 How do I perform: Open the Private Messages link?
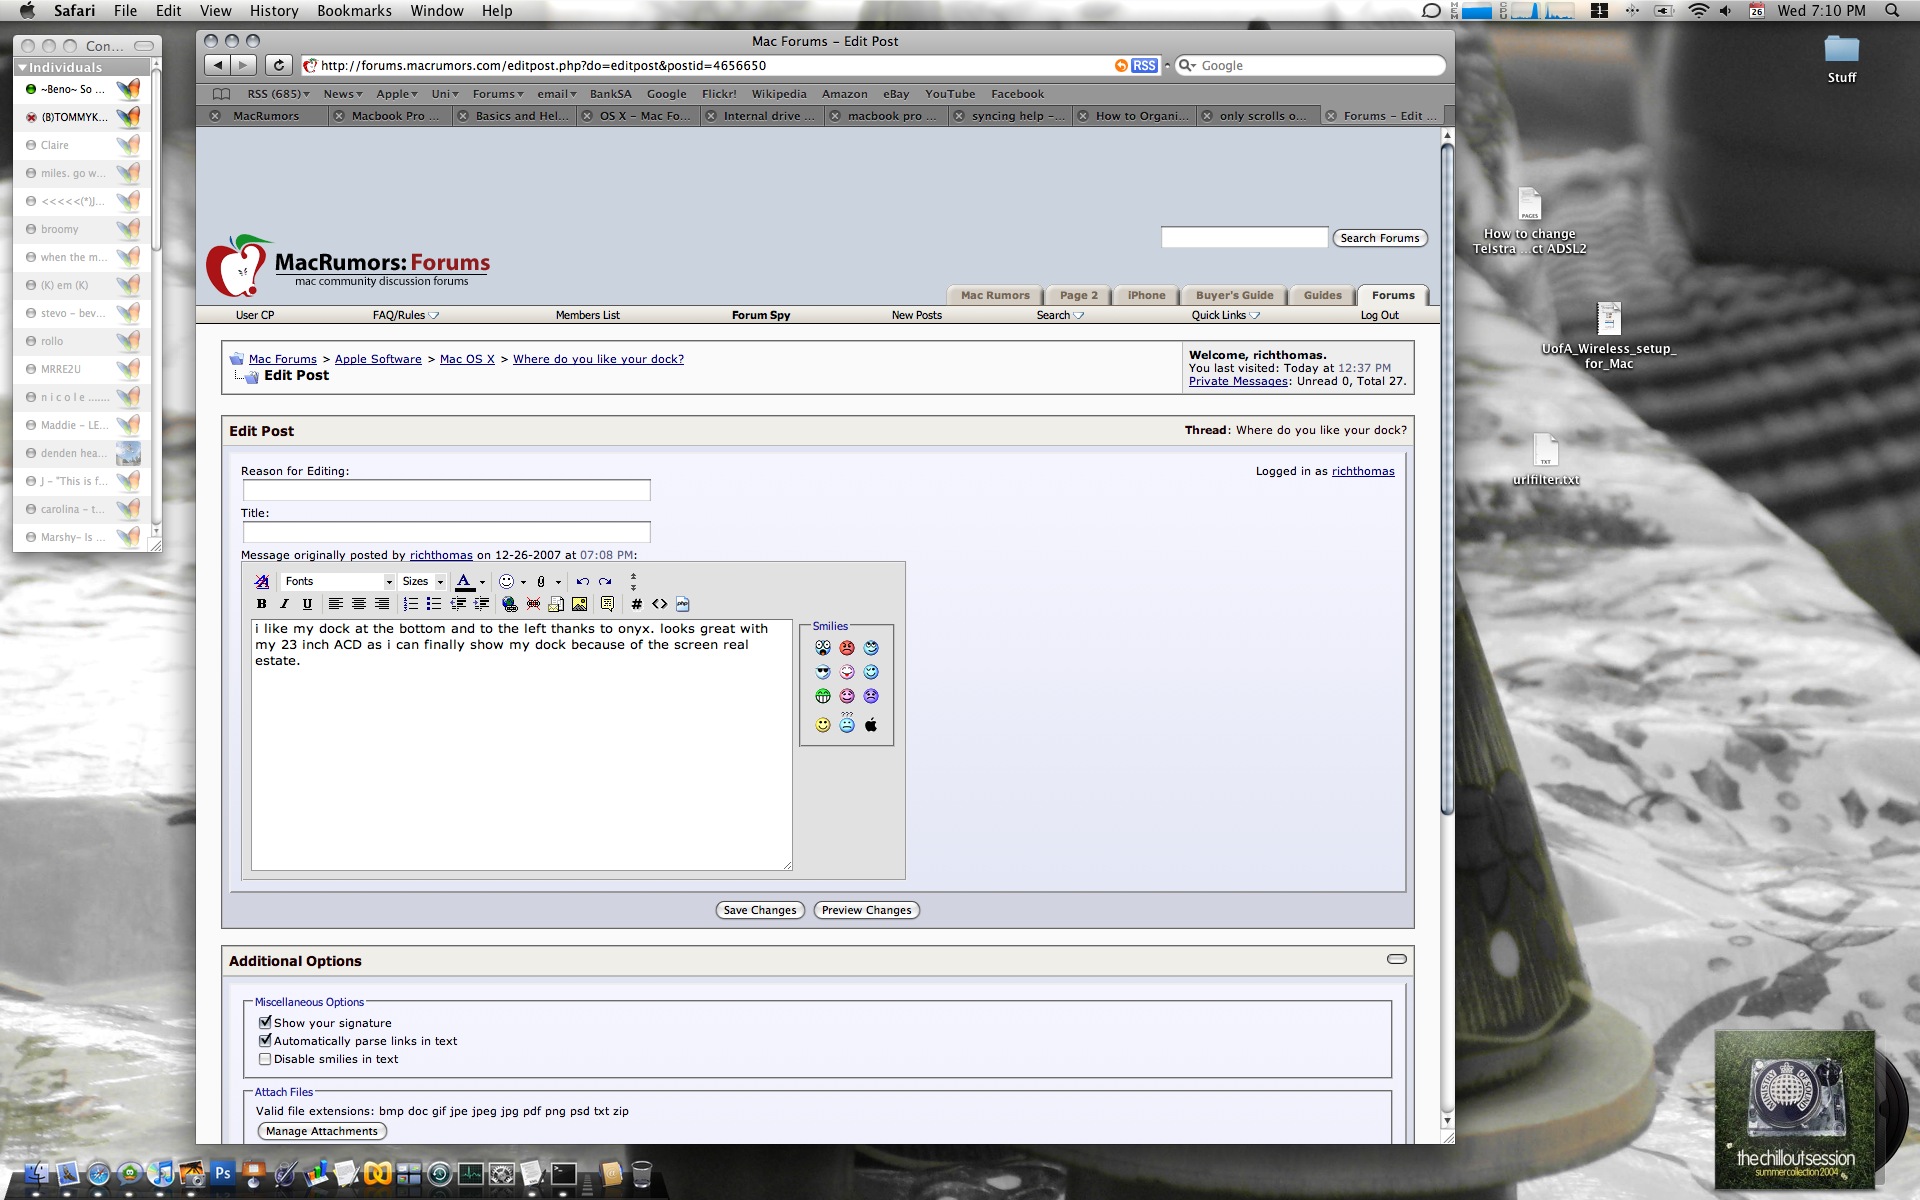tap(1237, 381)
